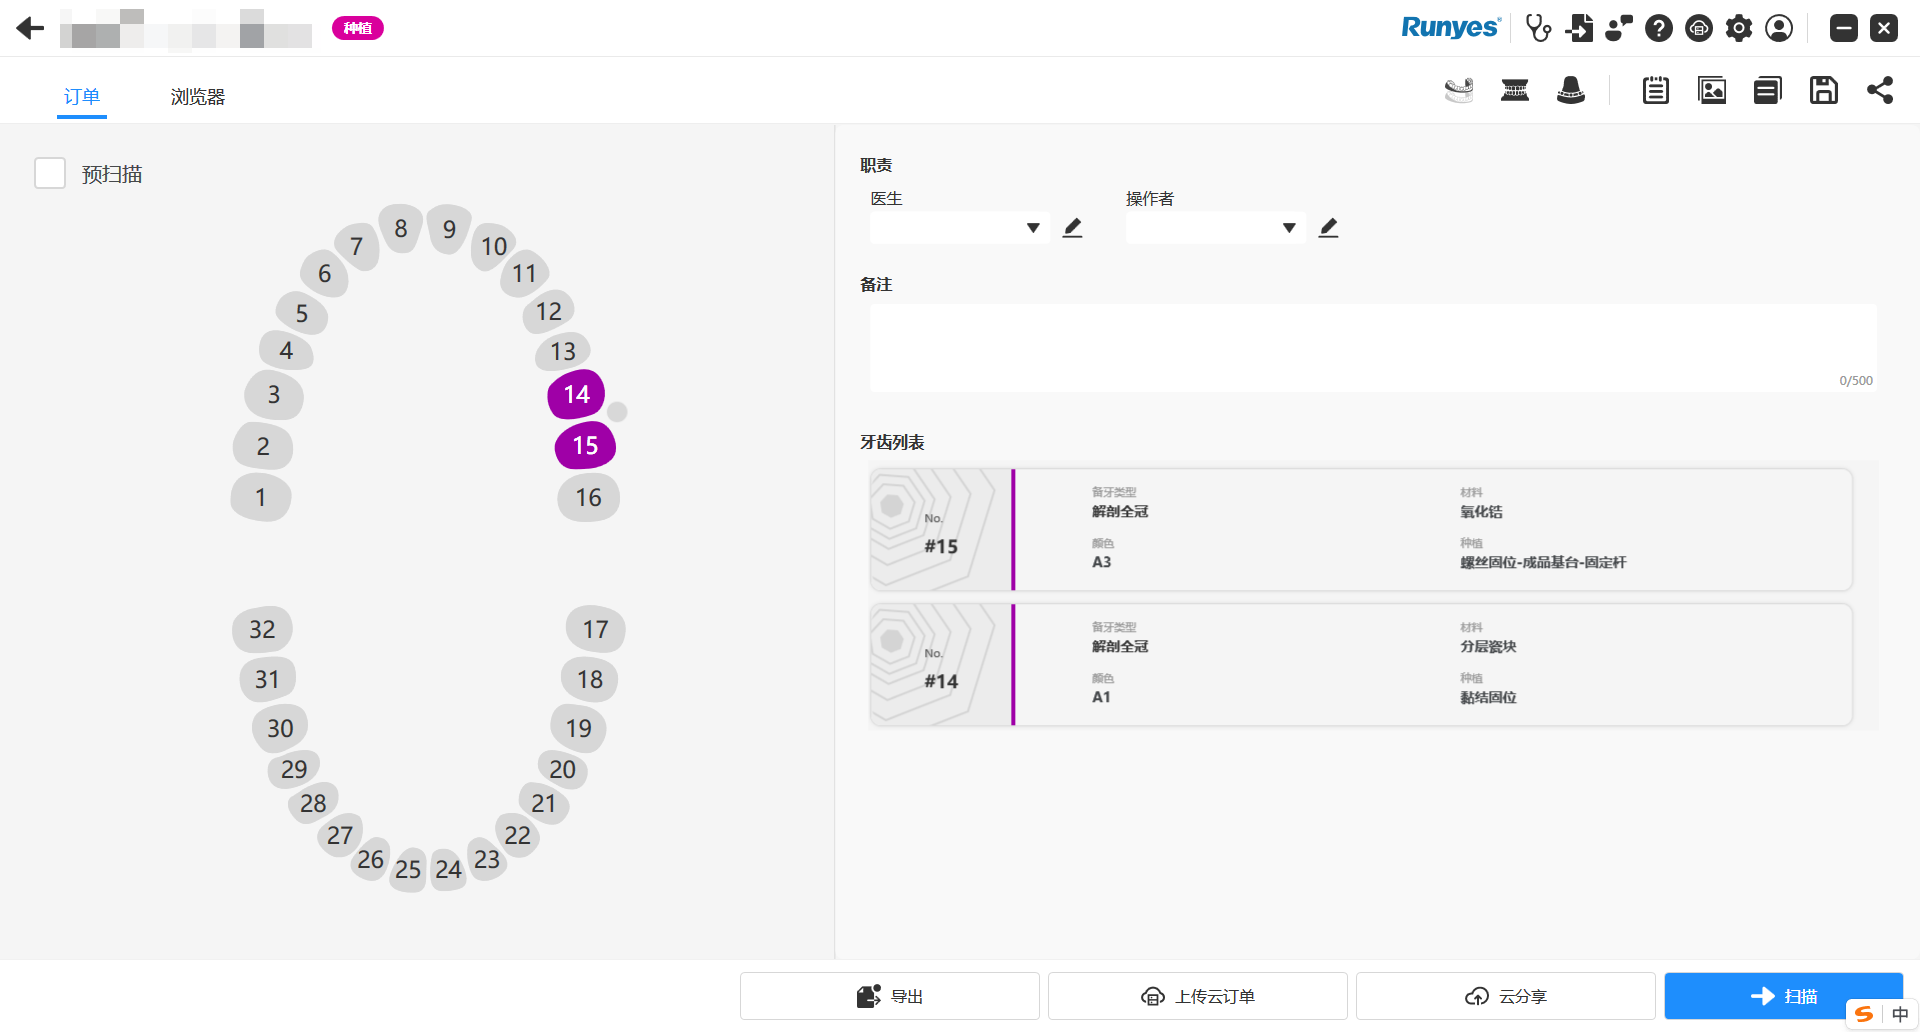The height and width of the screenshot is (1032, 1920).
Task: Open the image gallery icon
Action: point(1712,90)
